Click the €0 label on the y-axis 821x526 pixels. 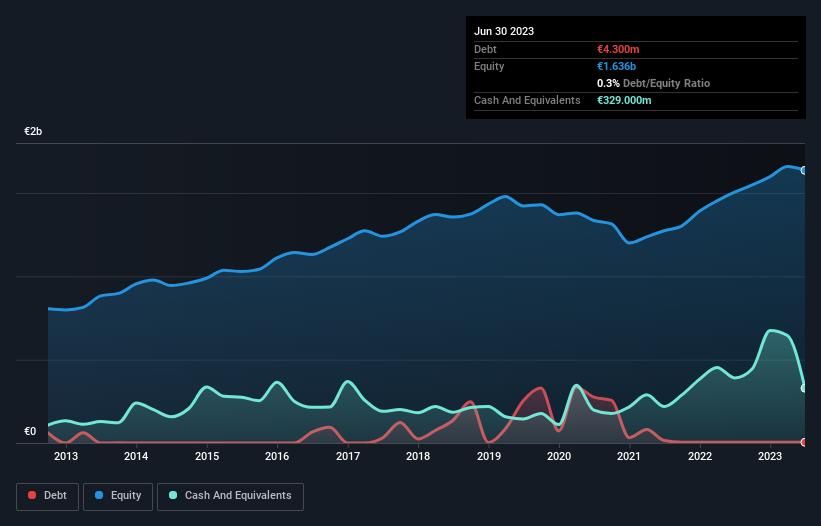(x=30, y=432)
